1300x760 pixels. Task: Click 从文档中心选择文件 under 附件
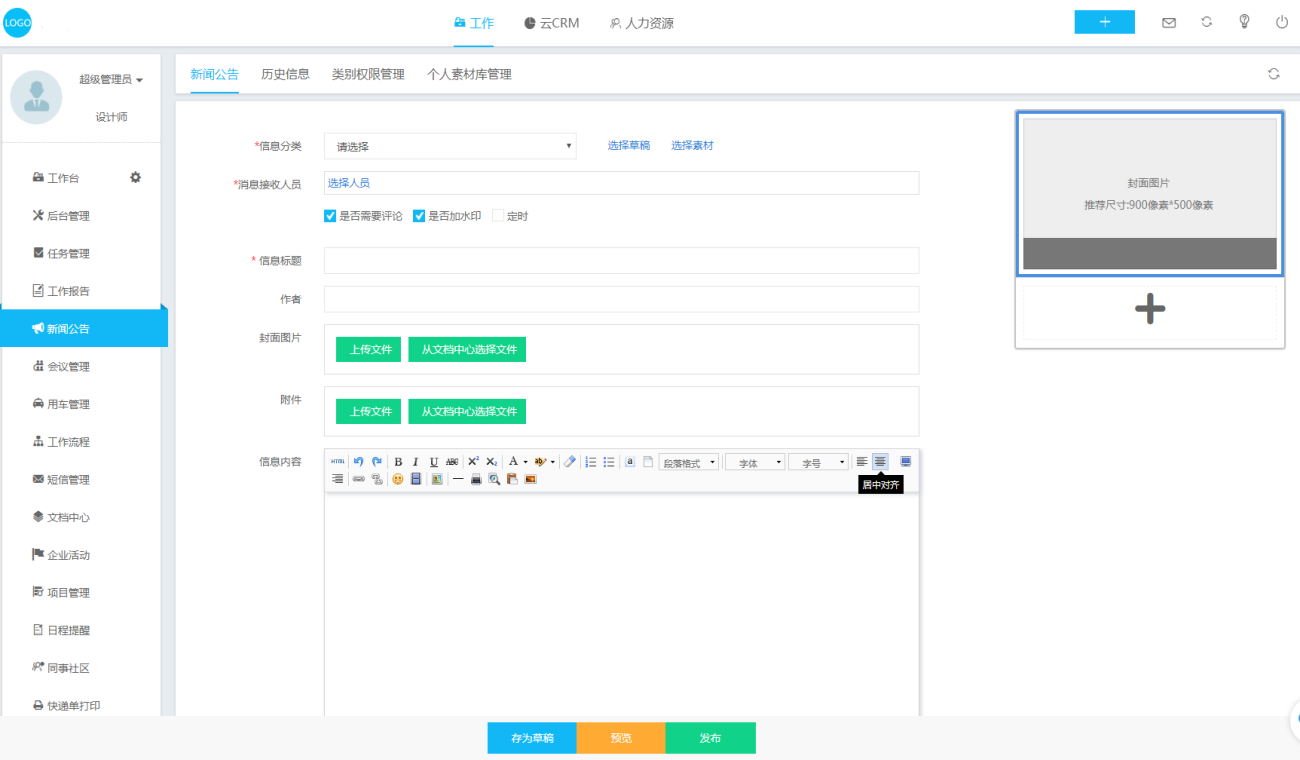pyautogui.click(x=467, y=411)
